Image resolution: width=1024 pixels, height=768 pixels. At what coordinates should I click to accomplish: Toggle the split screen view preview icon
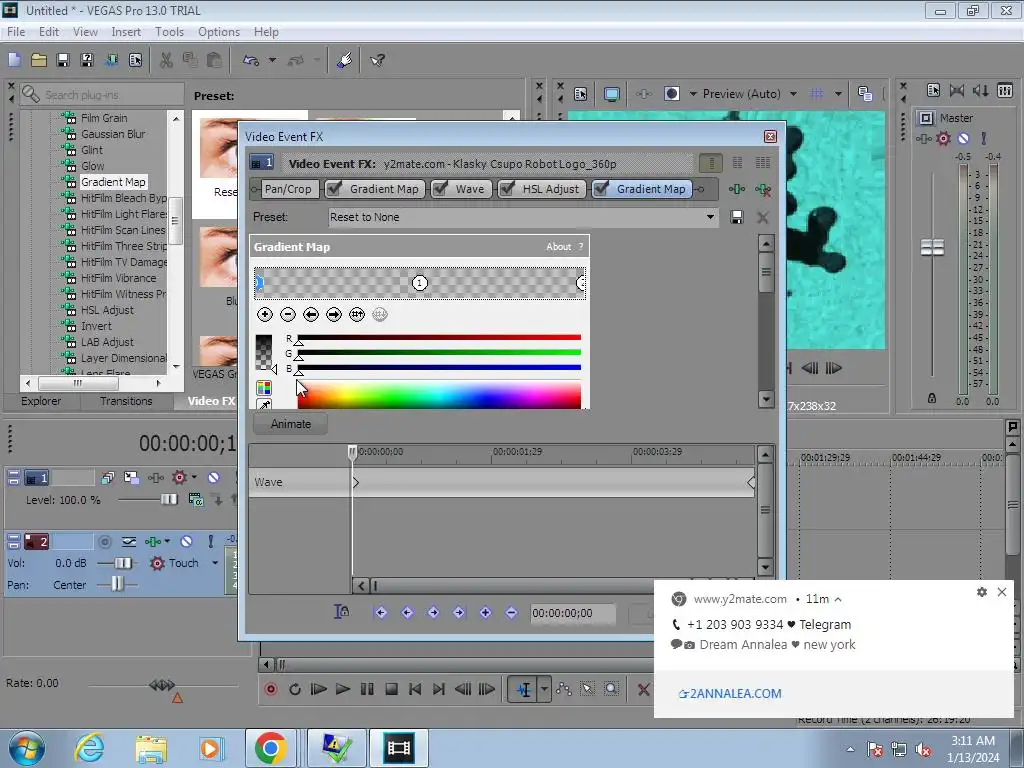coord(671,94)
